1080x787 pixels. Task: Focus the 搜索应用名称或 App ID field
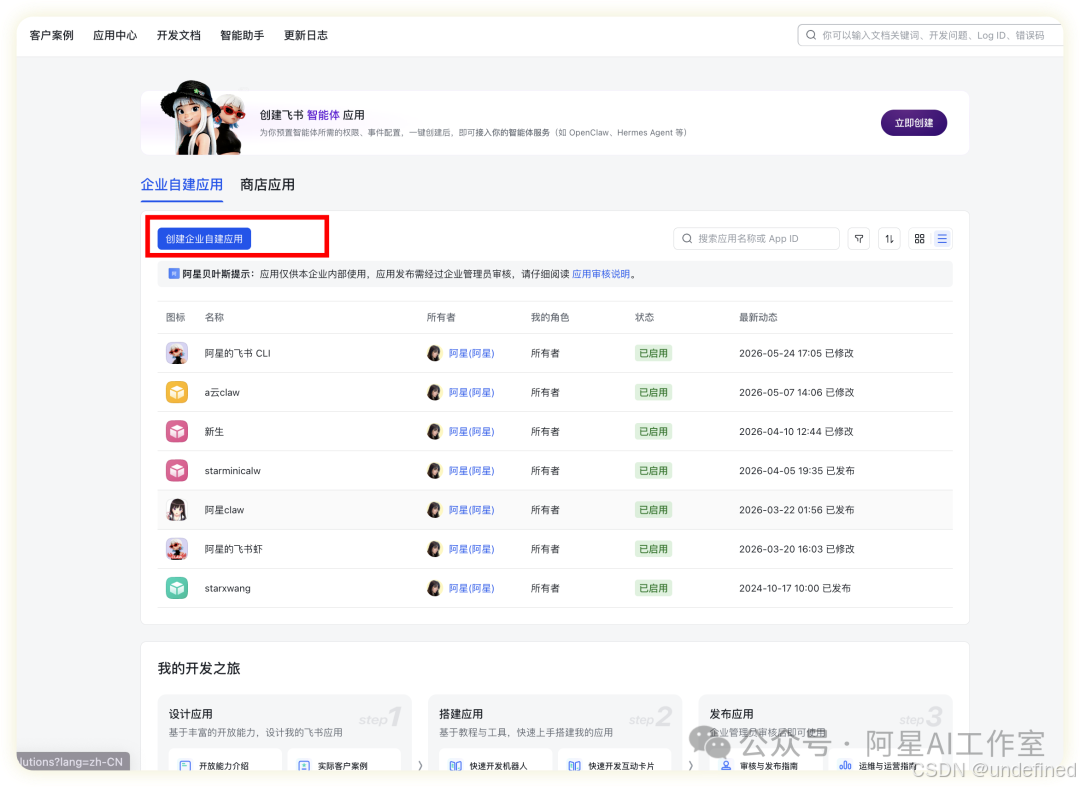[756, 238]
